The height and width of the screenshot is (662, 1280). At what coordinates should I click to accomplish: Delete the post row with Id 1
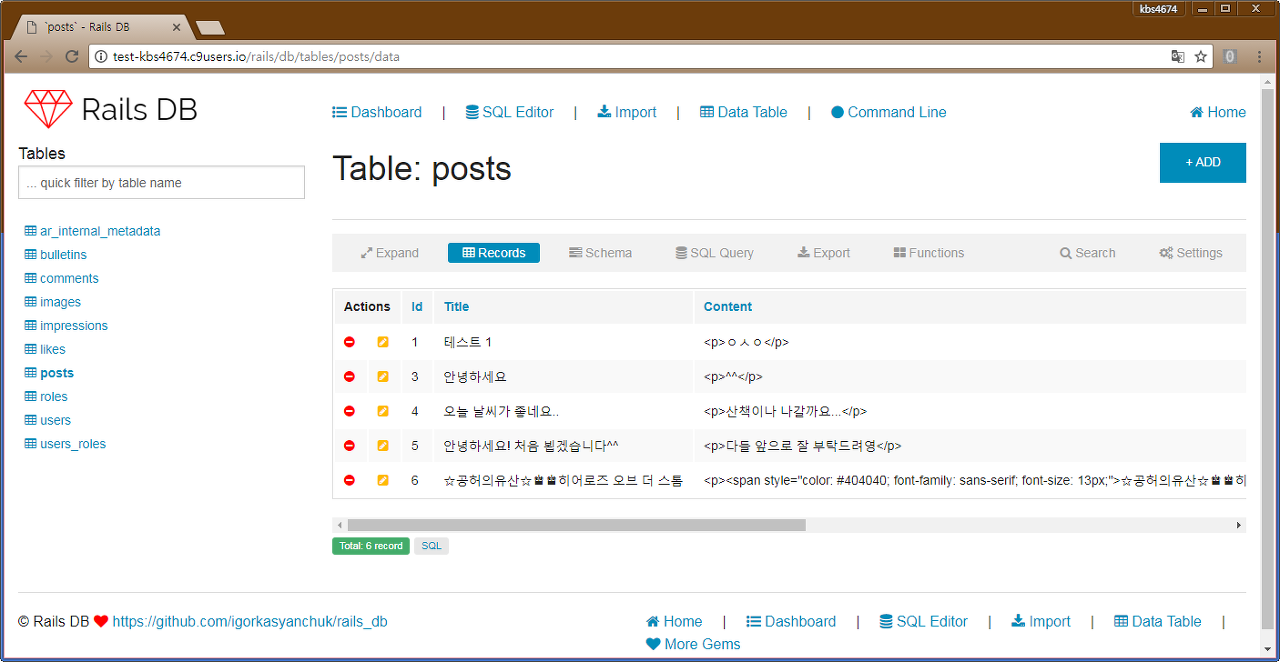pyautogui.click(x=349, y=342)
